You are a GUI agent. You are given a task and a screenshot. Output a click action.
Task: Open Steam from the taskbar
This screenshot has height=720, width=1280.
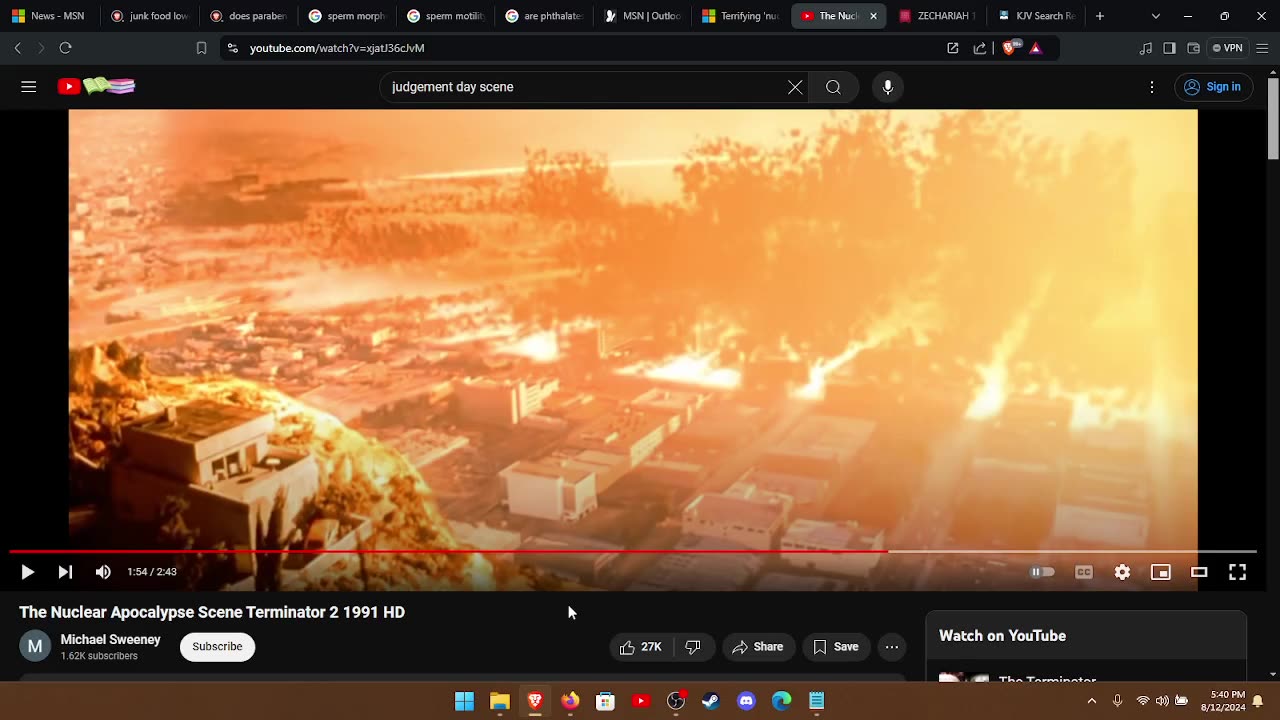tap(711, 701)
